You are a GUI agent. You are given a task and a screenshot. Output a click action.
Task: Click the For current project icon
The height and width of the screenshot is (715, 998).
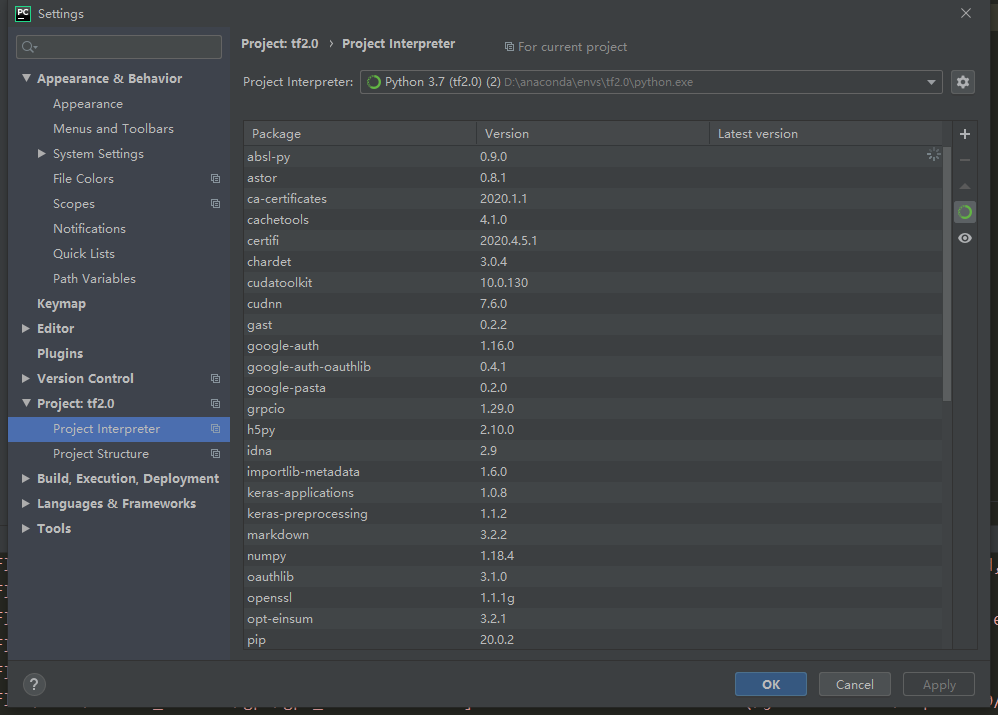click(x=509, y=47)
